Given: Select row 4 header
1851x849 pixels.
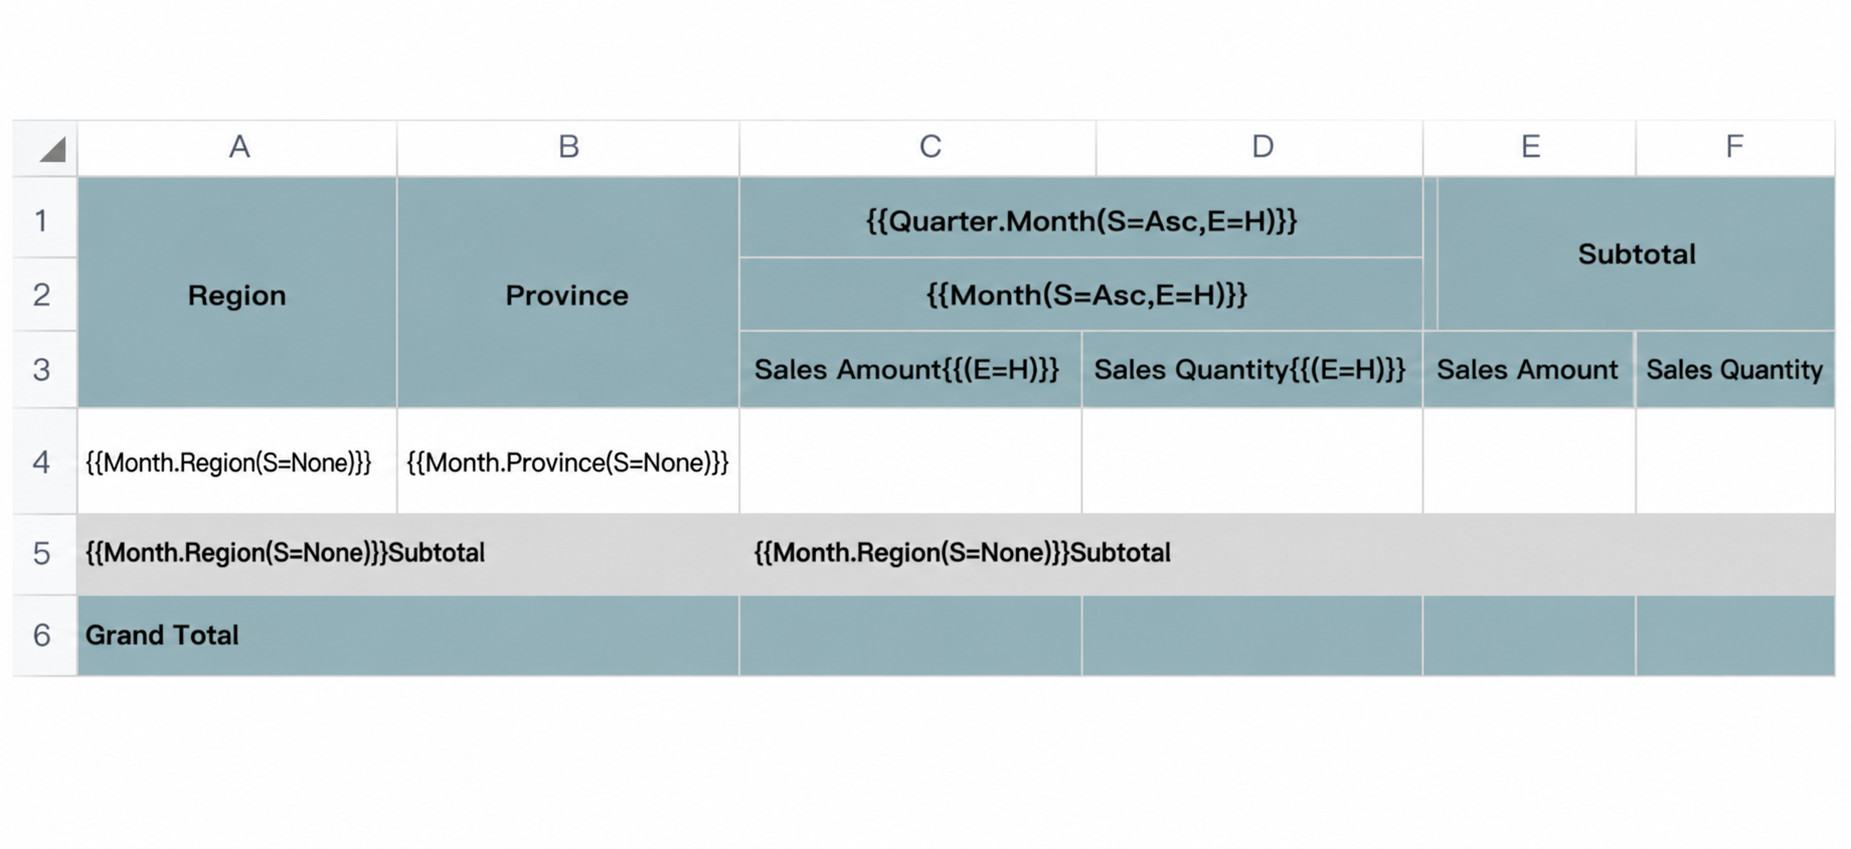Looking at the screenshot, I should (x=43, y=461).
